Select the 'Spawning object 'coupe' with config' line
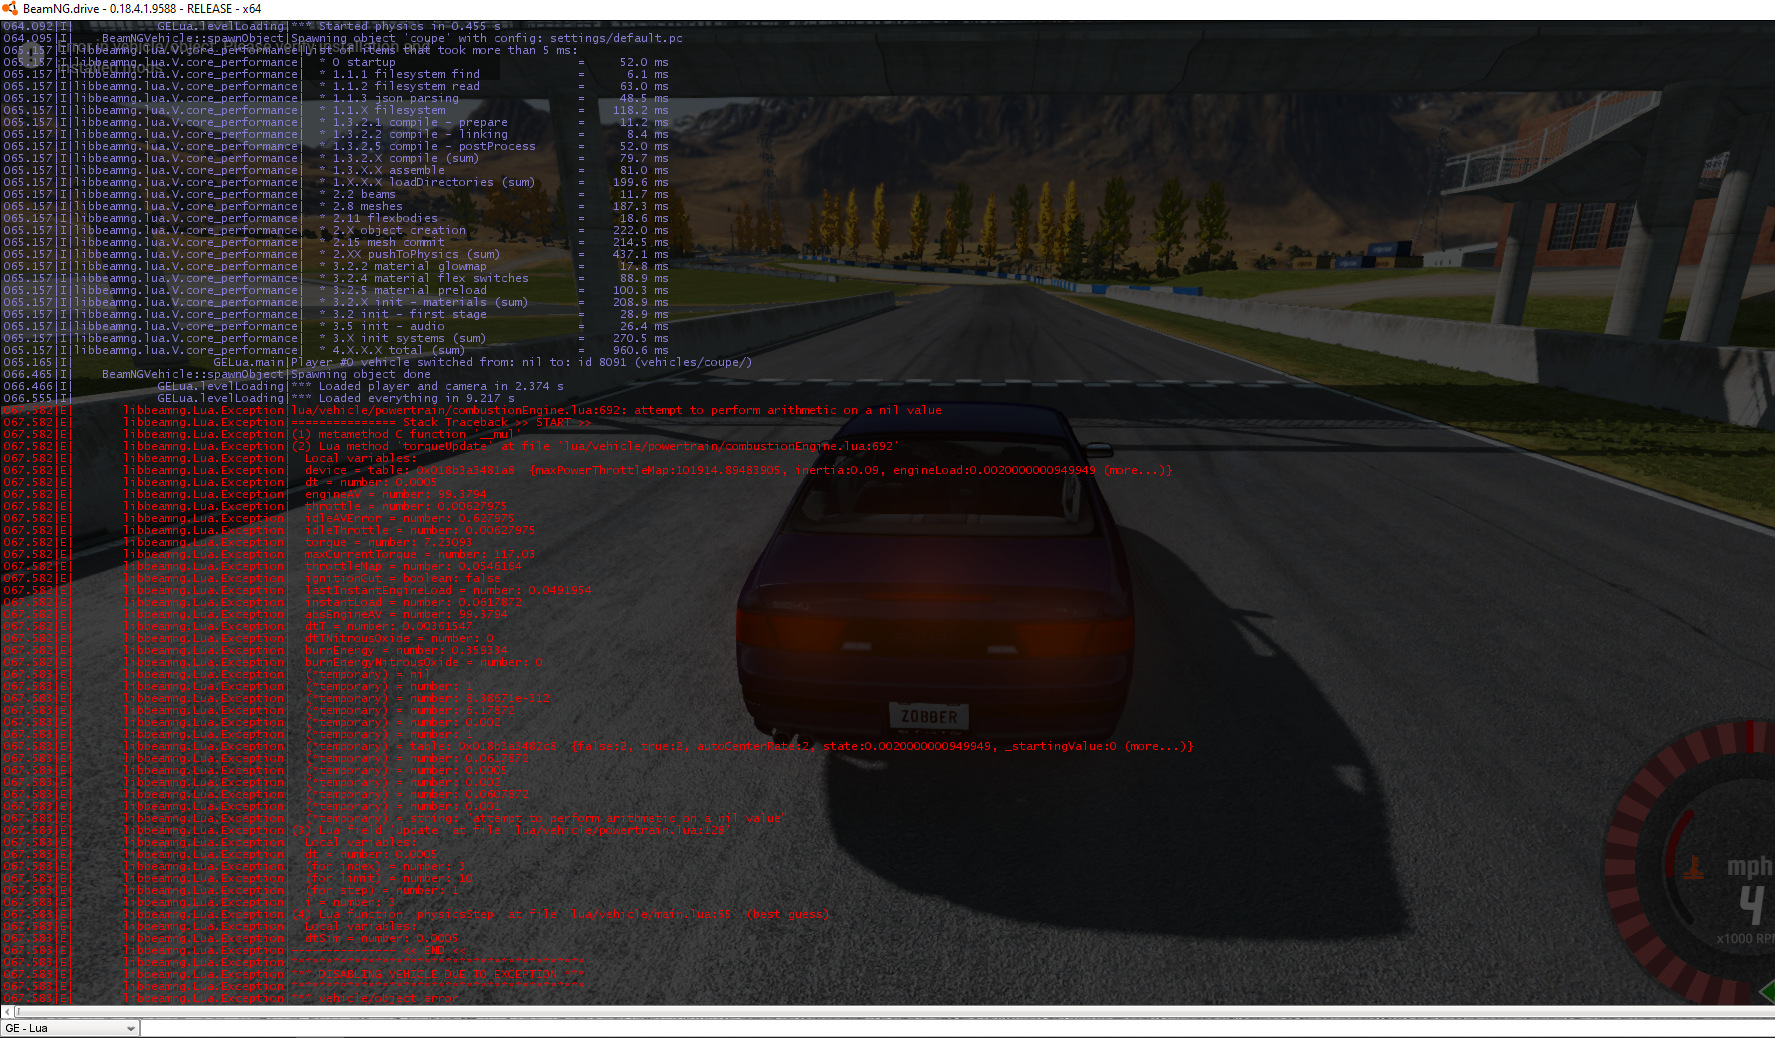Screen dimensions: 1775x1038 [x=487, y=38]
